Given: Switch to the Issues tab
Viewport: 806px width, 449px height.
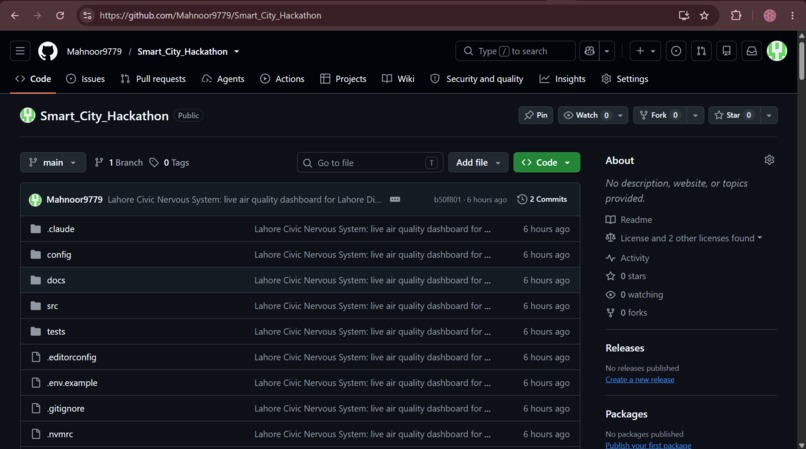Looking at the screenshot, I should tap(86, 79).
